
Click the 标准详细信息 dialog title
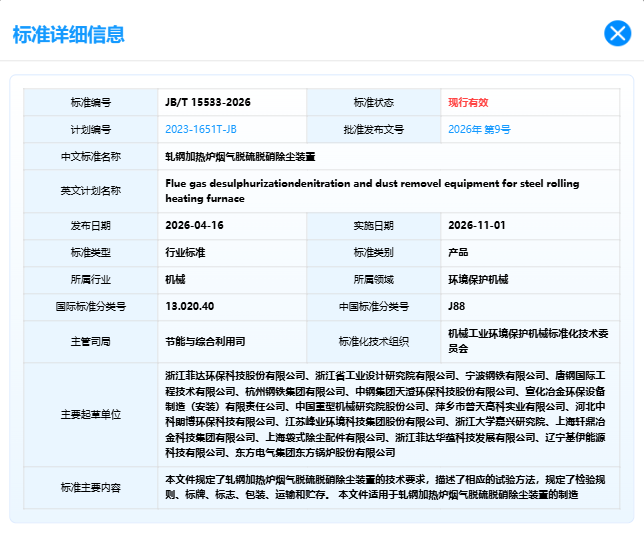tap(69, 34)
